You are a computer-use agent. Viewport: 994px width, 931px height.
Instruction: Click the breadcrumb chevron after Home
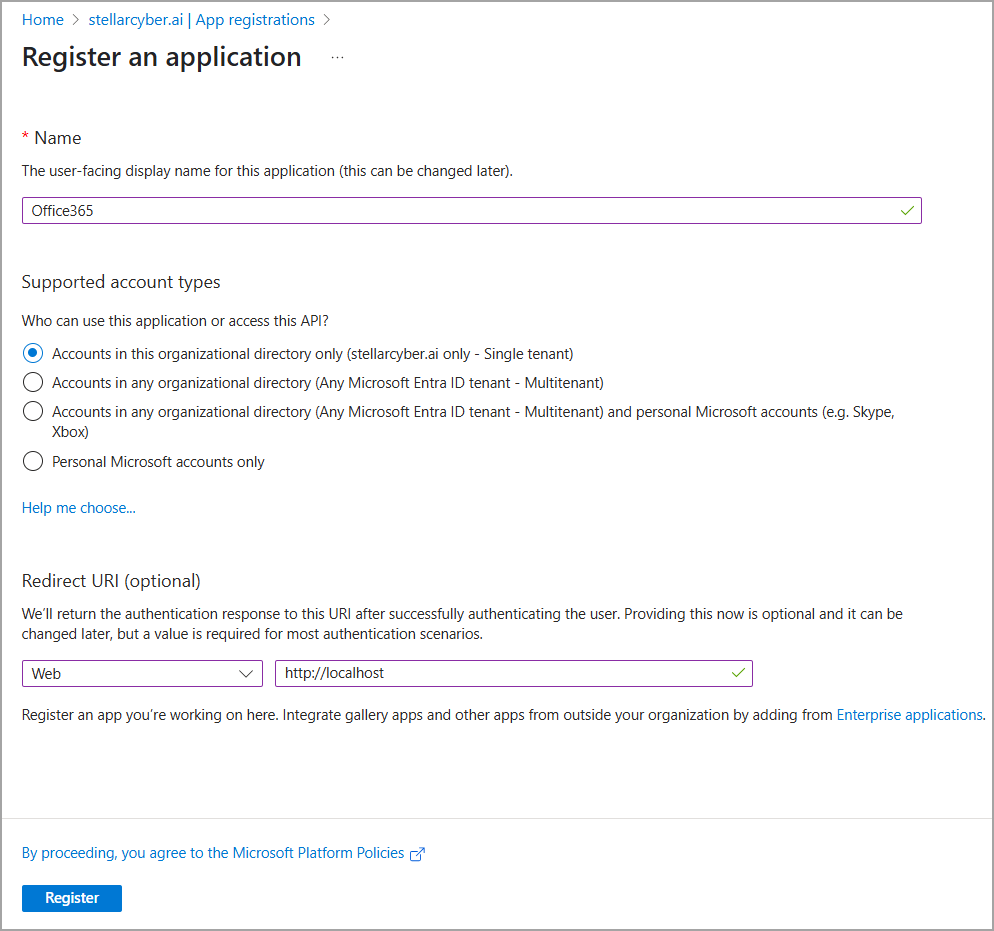(75, 20)
